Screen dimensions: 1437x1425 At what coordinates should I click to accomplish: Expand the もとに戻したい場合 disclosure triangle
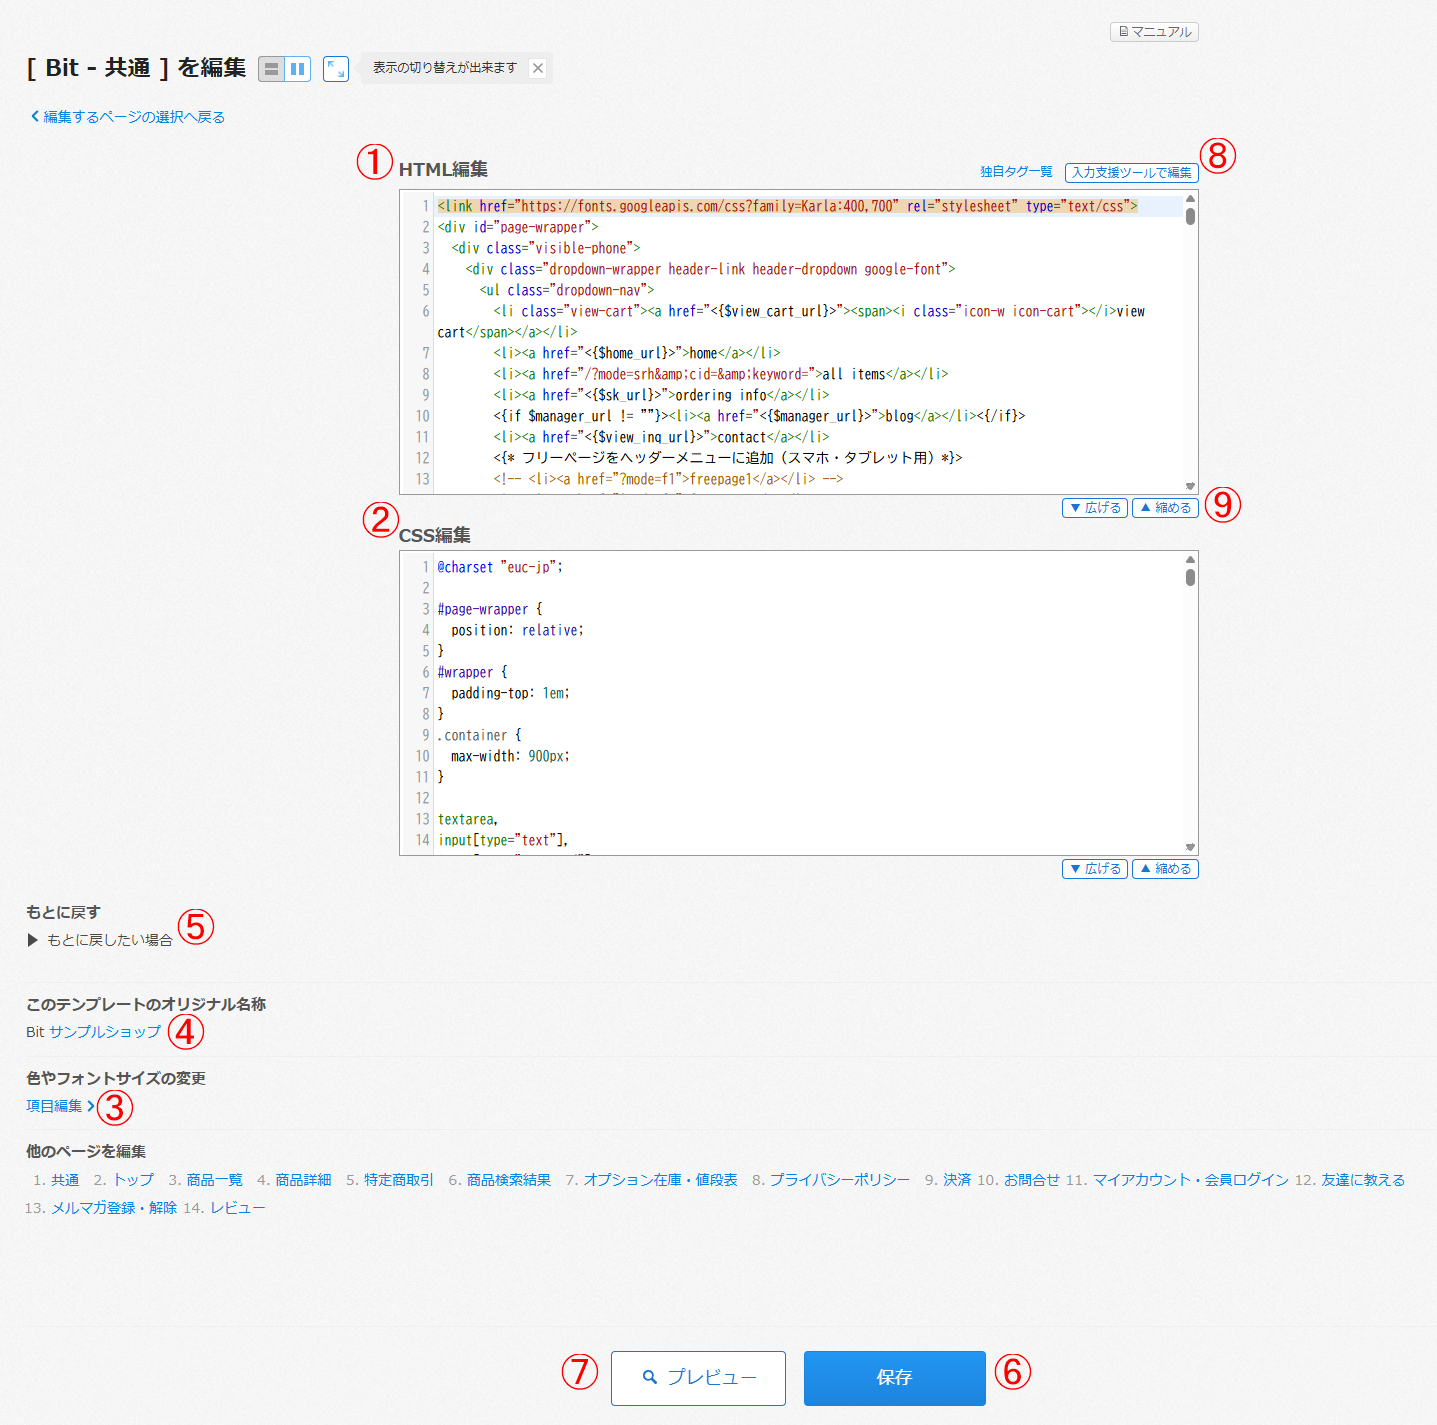point(33,940)
